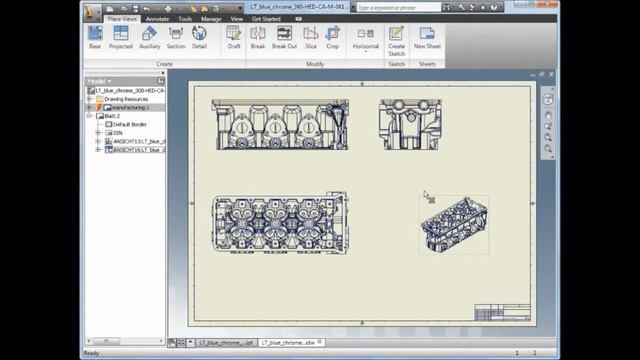Click the Undo icon in quick access toolbar
This screenshot has height=360, width=640.
tap(147, 8)
